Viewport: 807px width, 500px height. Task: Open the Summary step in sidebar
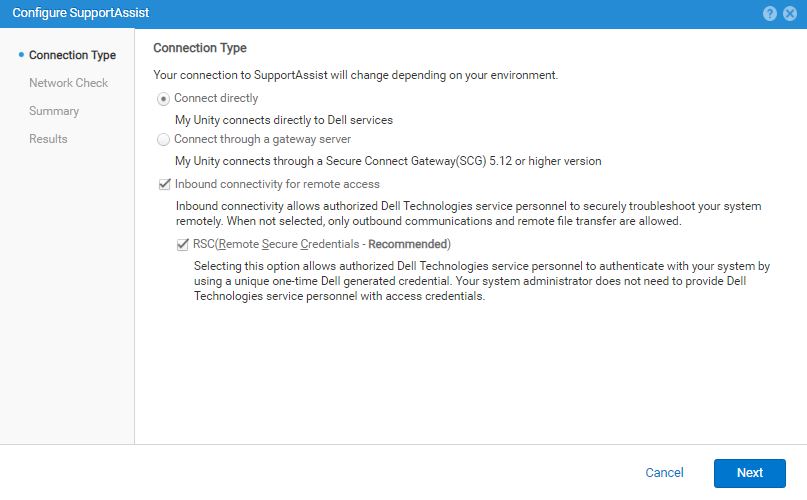pos(54,111)
